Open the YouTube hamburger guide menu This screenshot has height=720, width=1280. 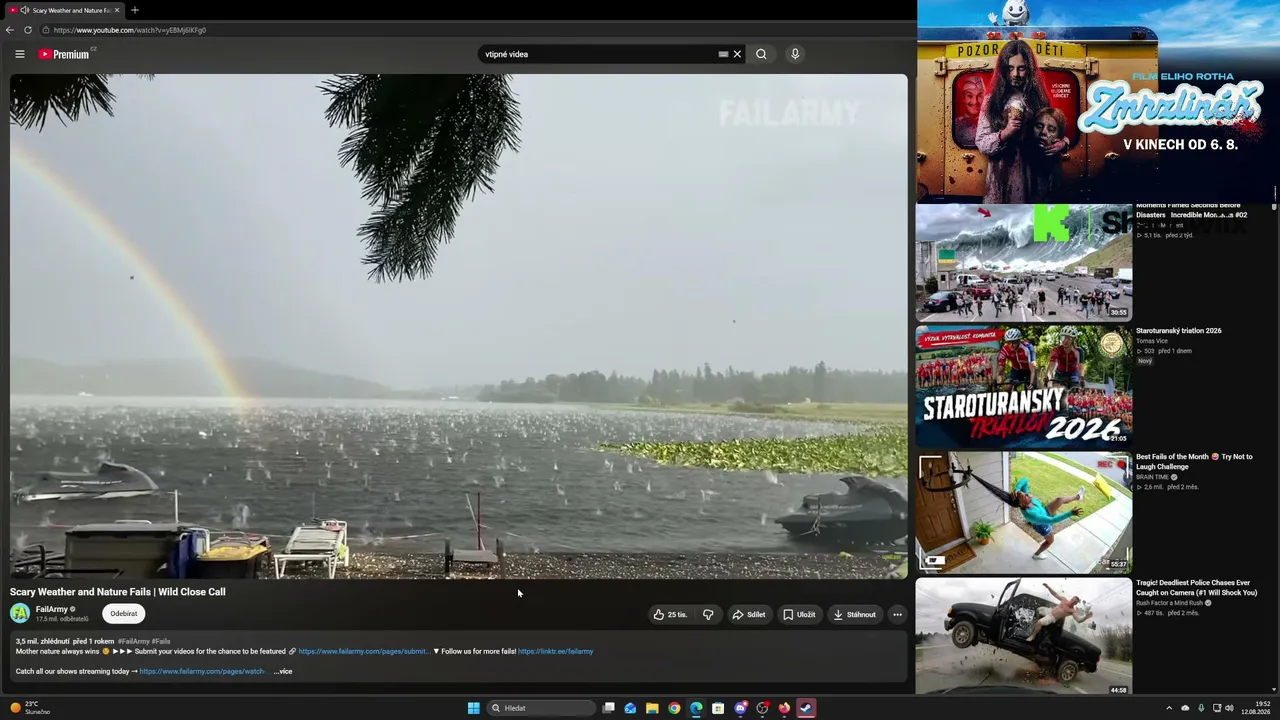(x=19, y=54)
